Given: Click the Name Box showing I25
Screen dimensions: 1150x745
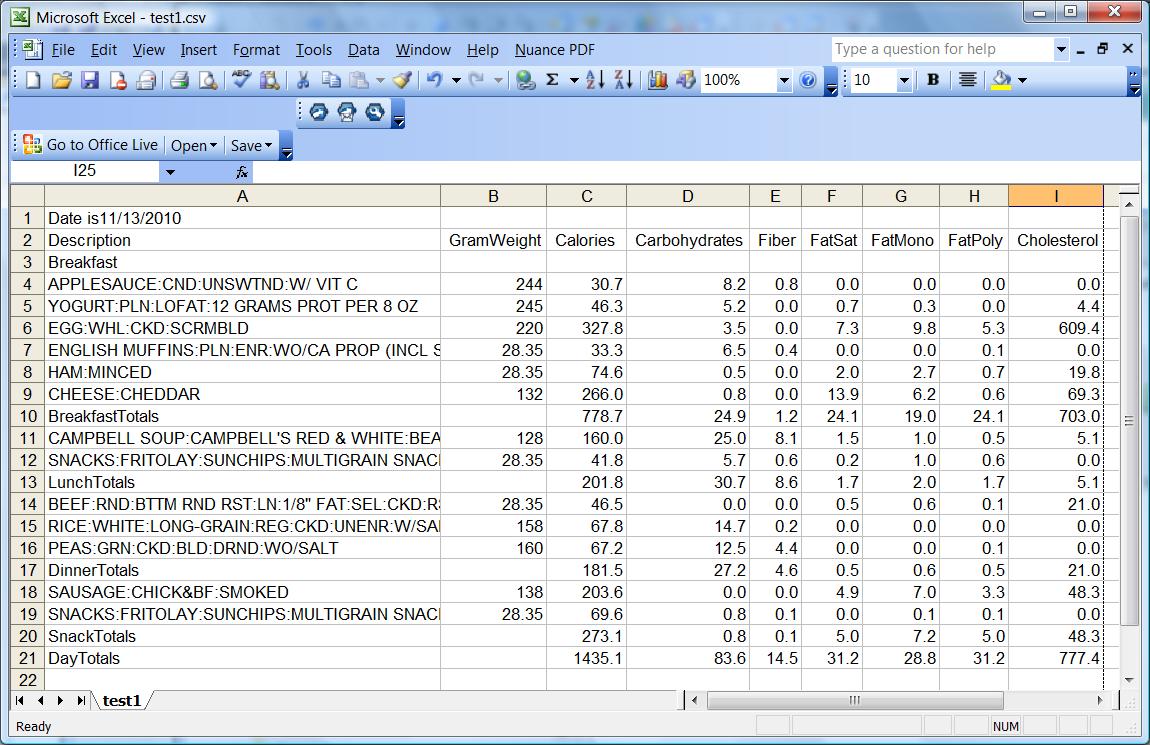Looking at the screenshot, I should pyautogui.click(x=84, y=171).
